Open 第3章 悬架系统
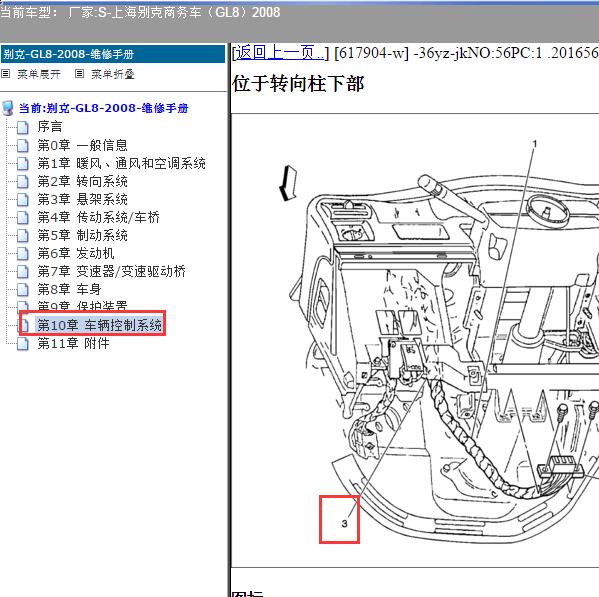Viewport: 599px width, 597px height. click(83, 199)
